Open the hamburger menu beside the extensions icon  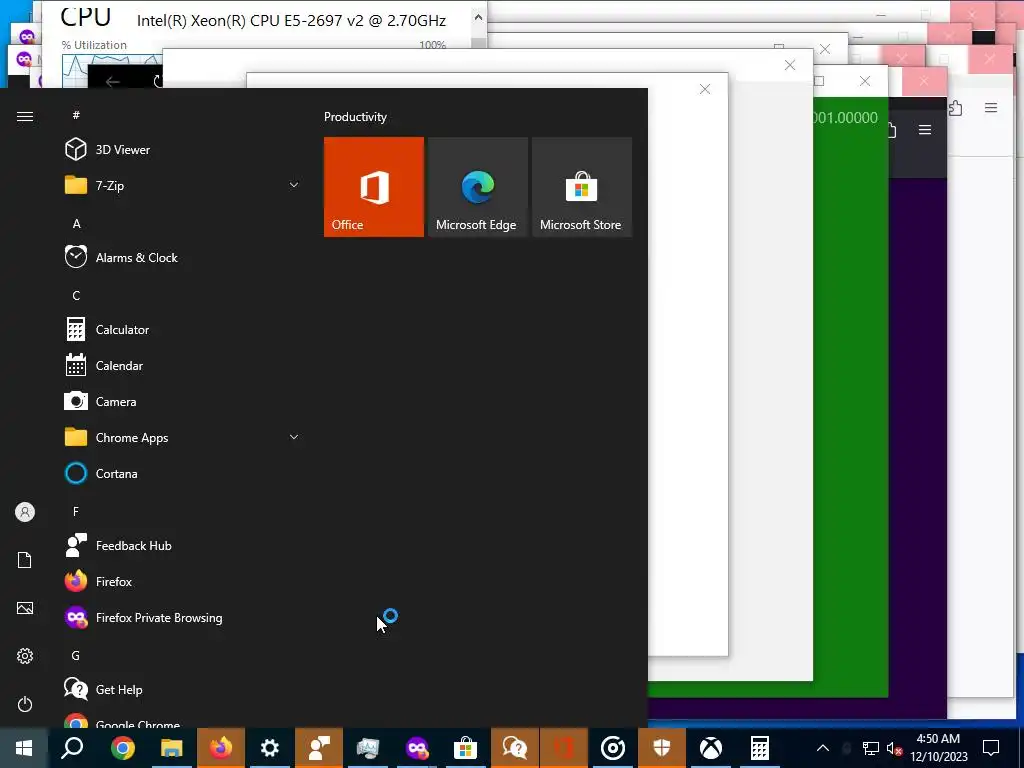991,108
